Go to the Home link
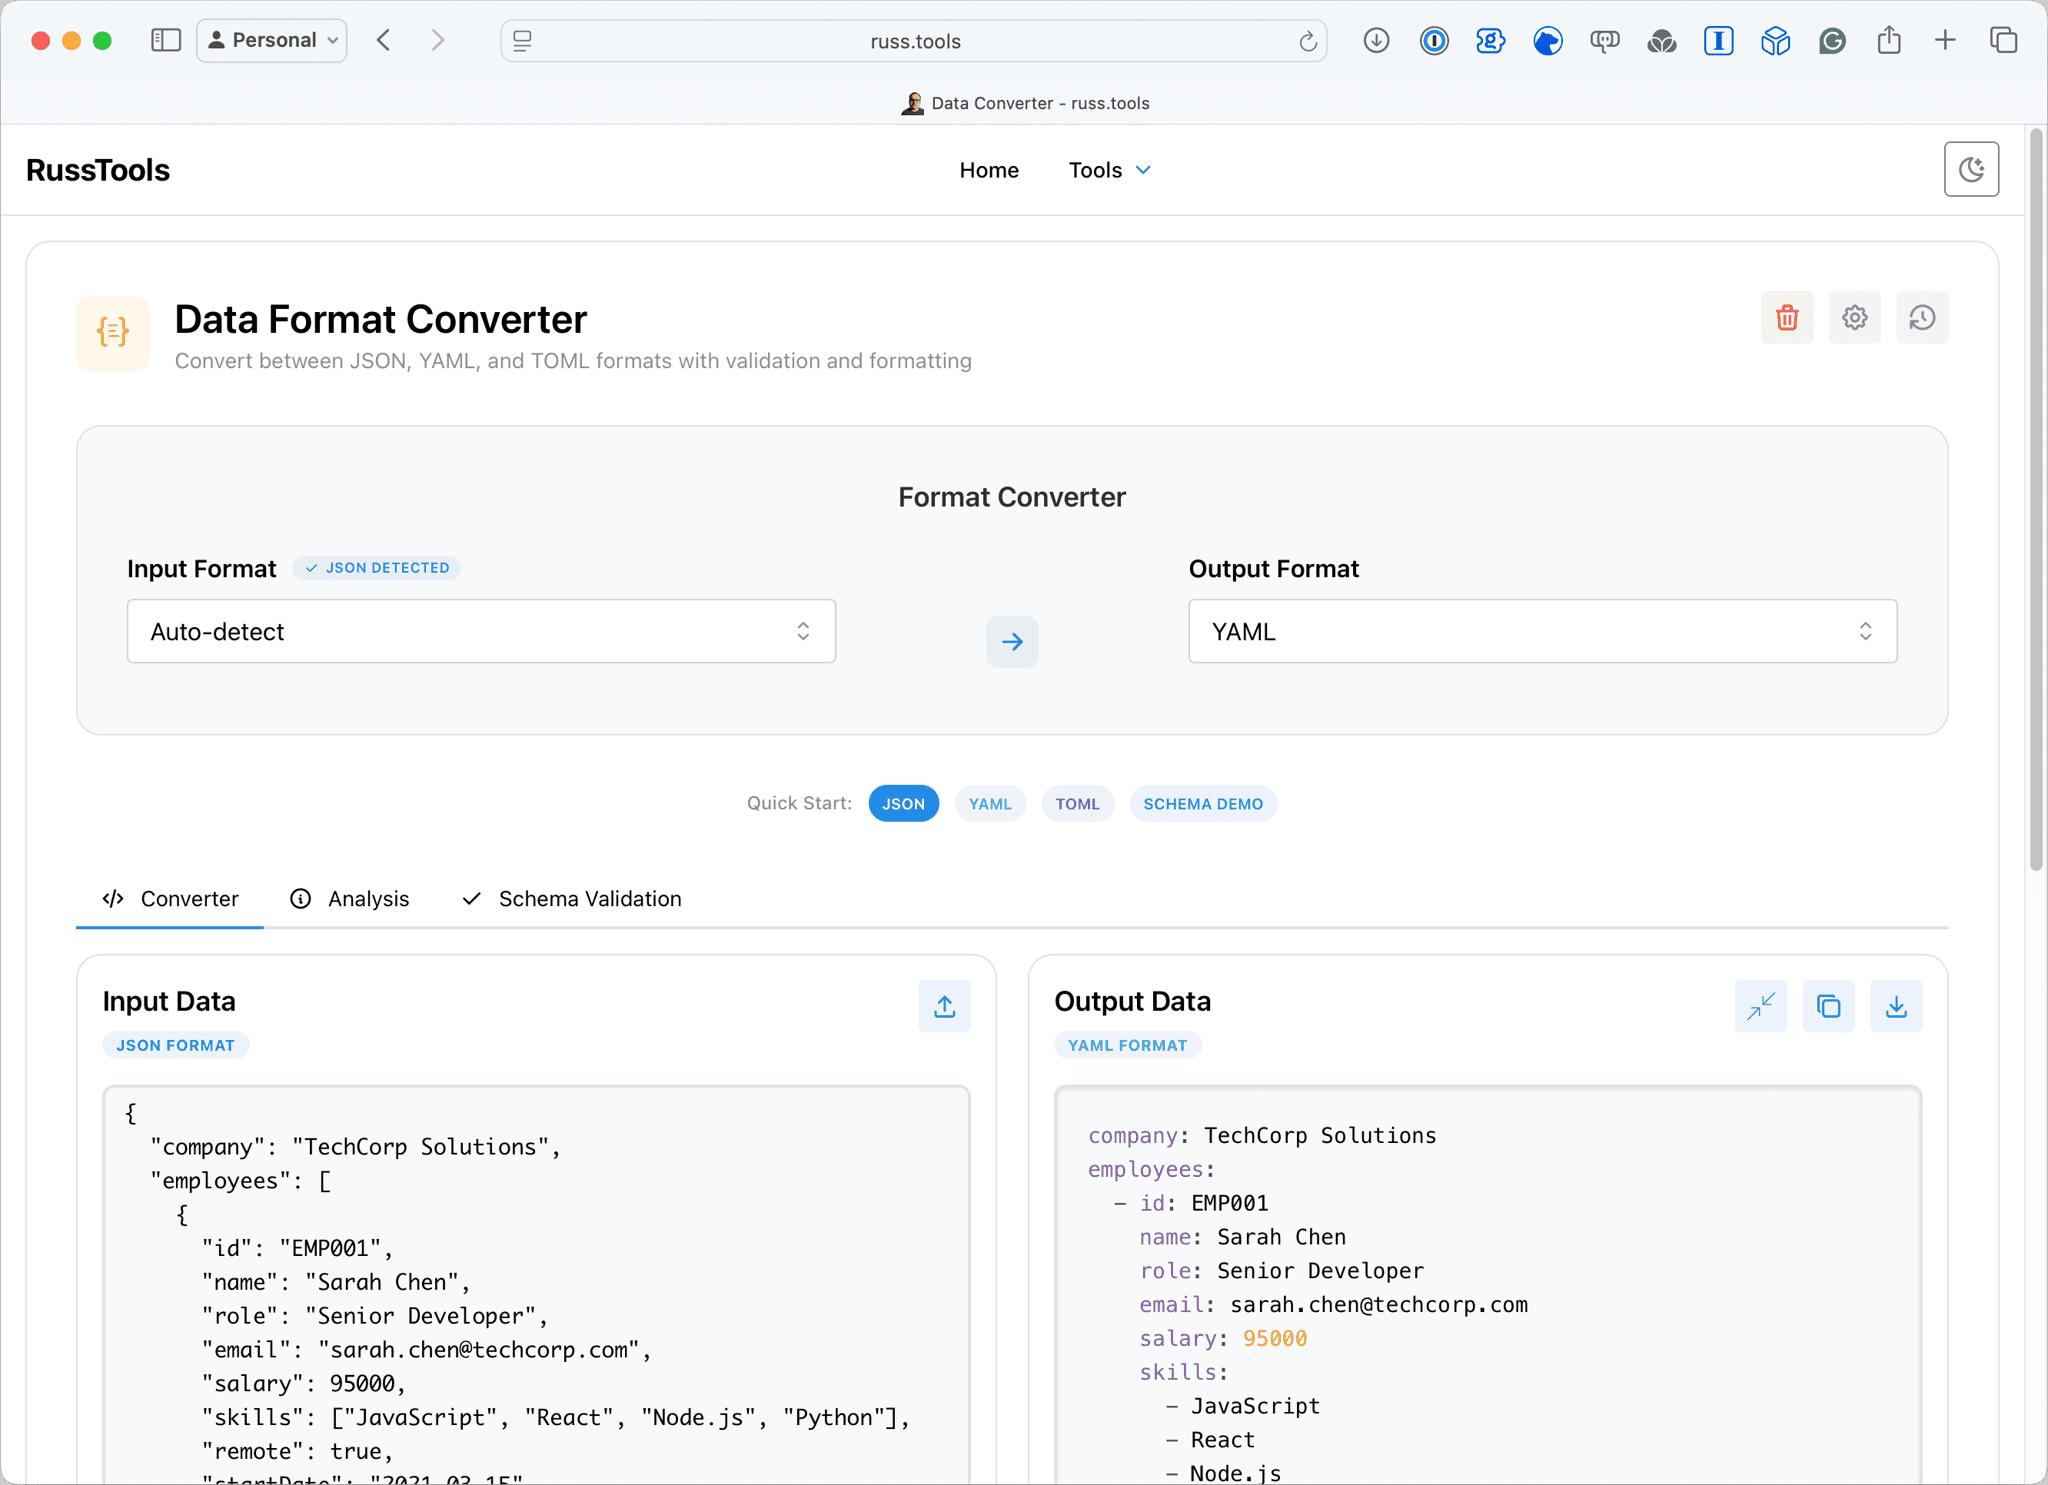This screenshot has width=2048, height=1485. pyautogui.click(x=988, y=170)
